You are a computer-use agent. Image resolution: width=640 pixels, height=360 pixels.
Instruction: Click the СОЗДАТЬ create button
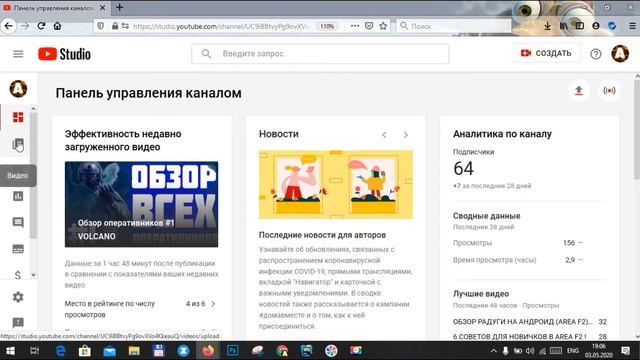pyautogui.click(x=546, y=53)
